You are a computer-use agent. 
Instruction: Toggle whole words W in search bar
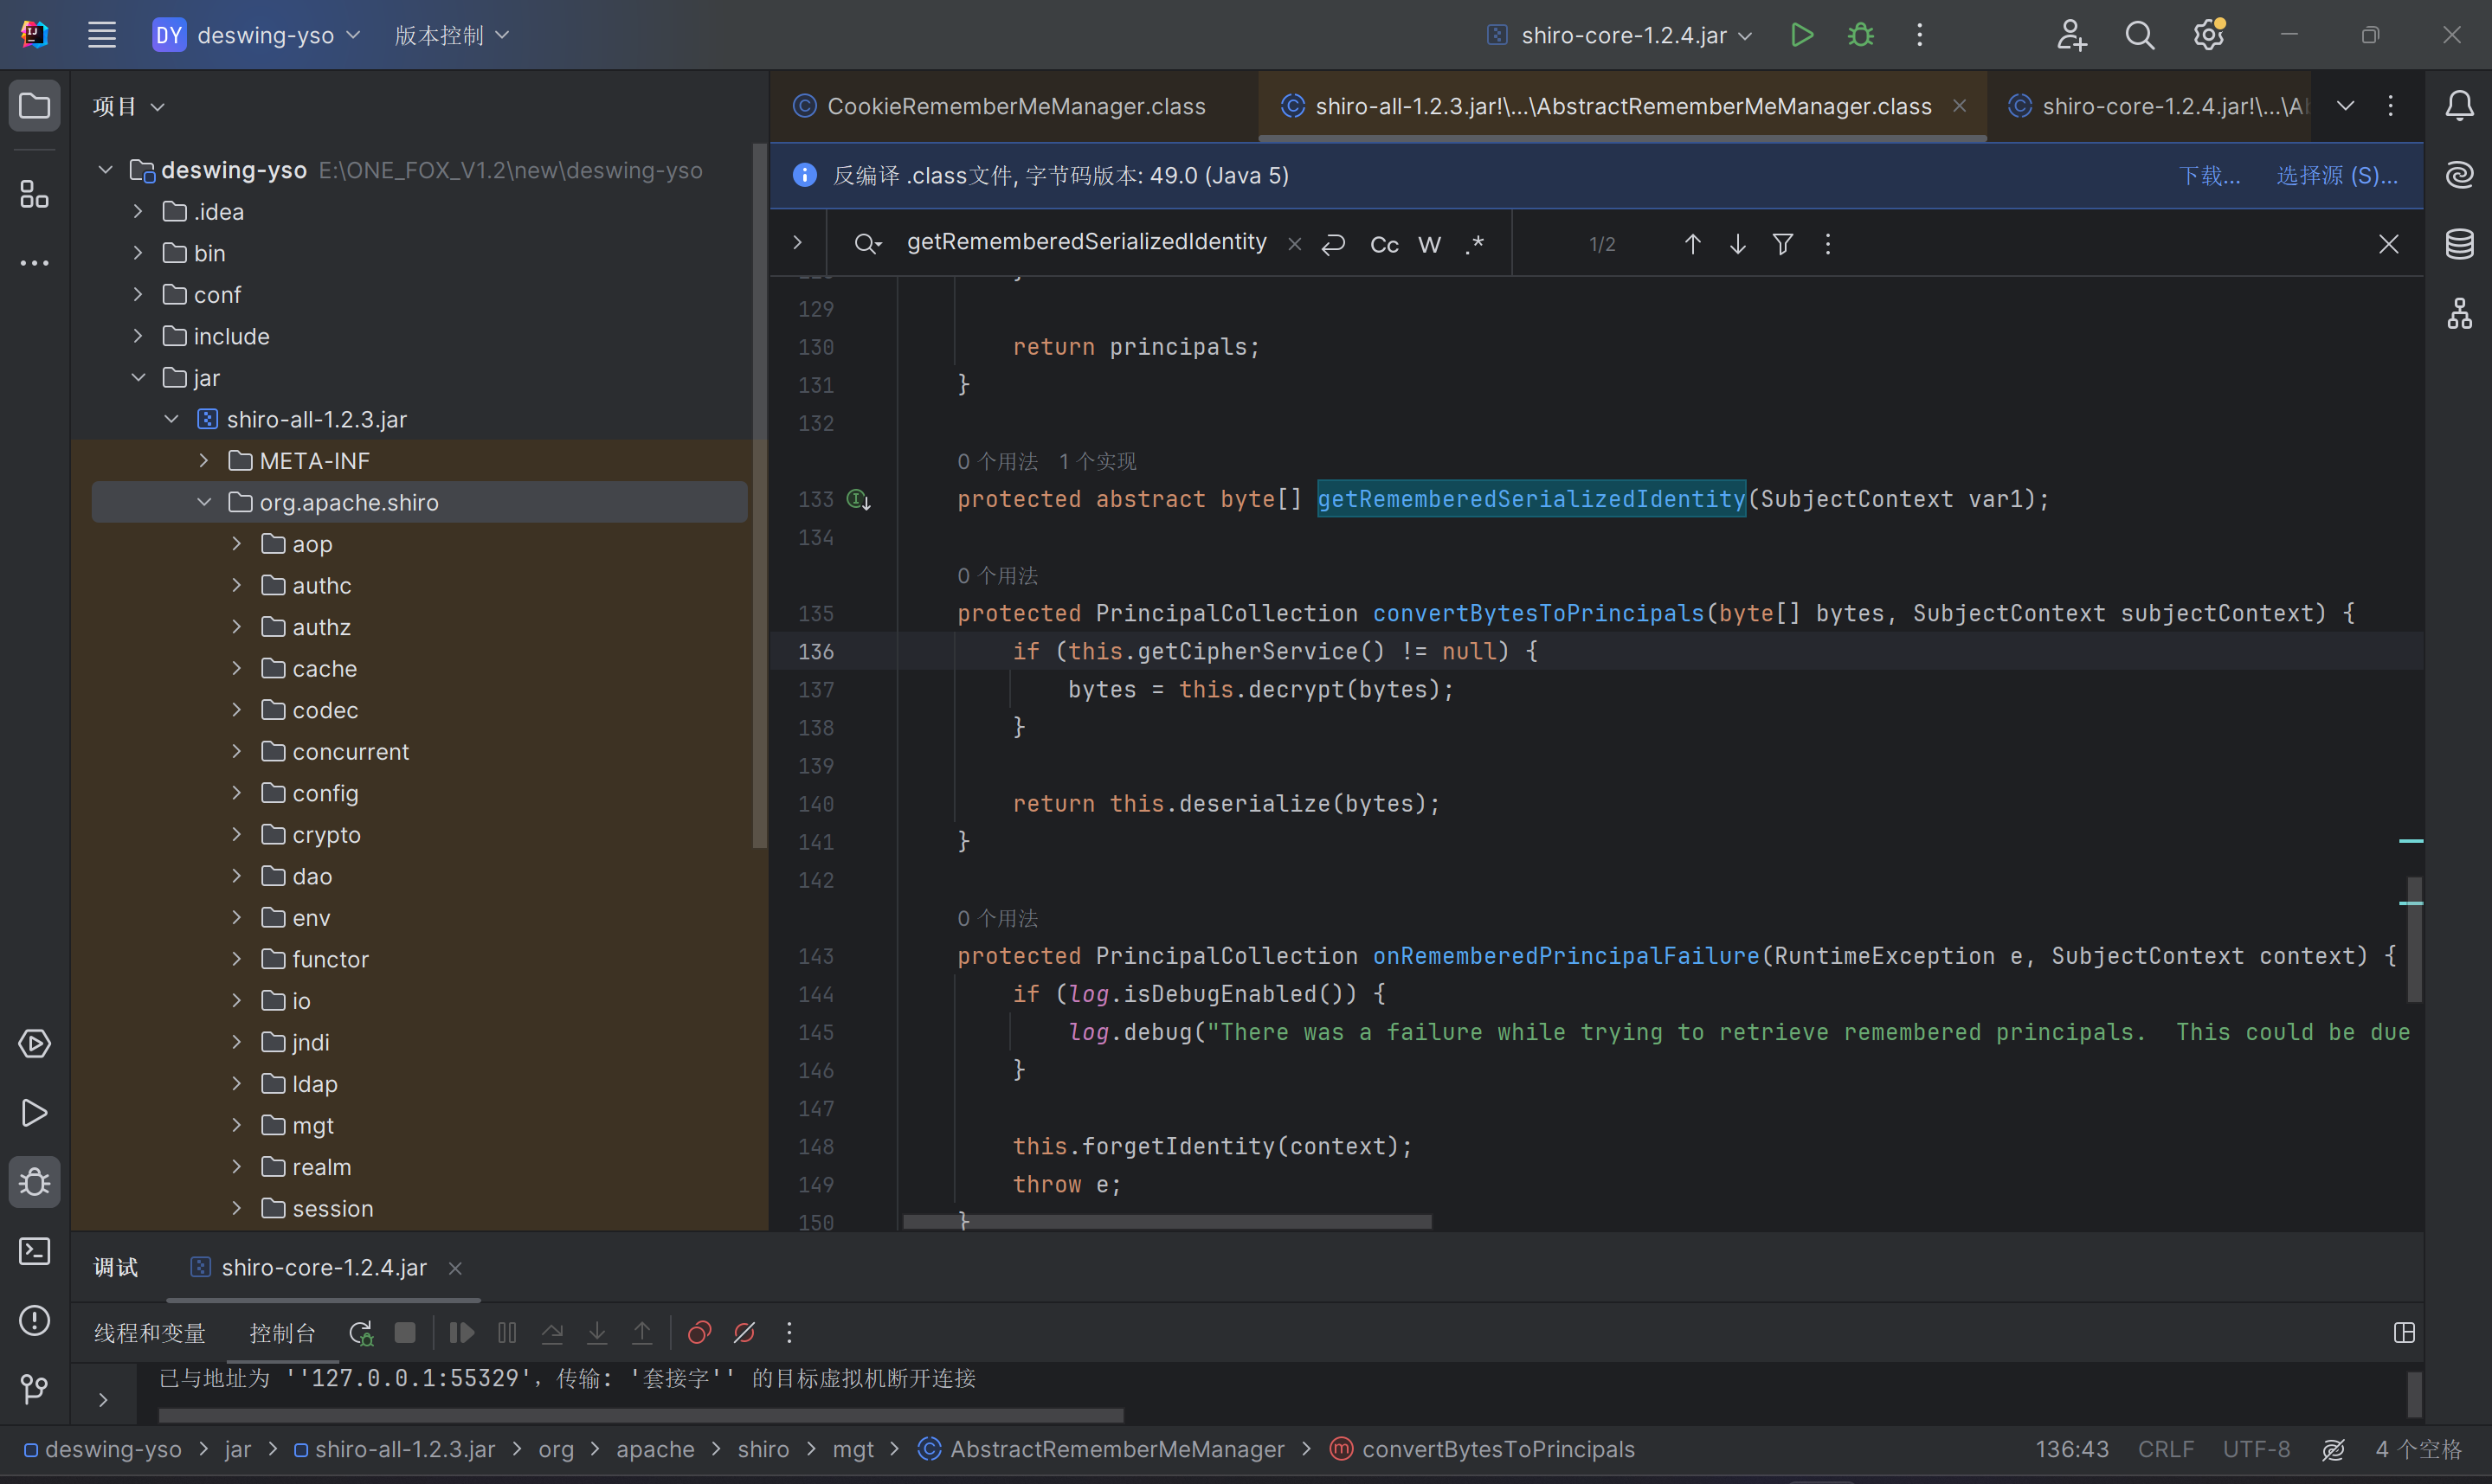[1430, 245]
